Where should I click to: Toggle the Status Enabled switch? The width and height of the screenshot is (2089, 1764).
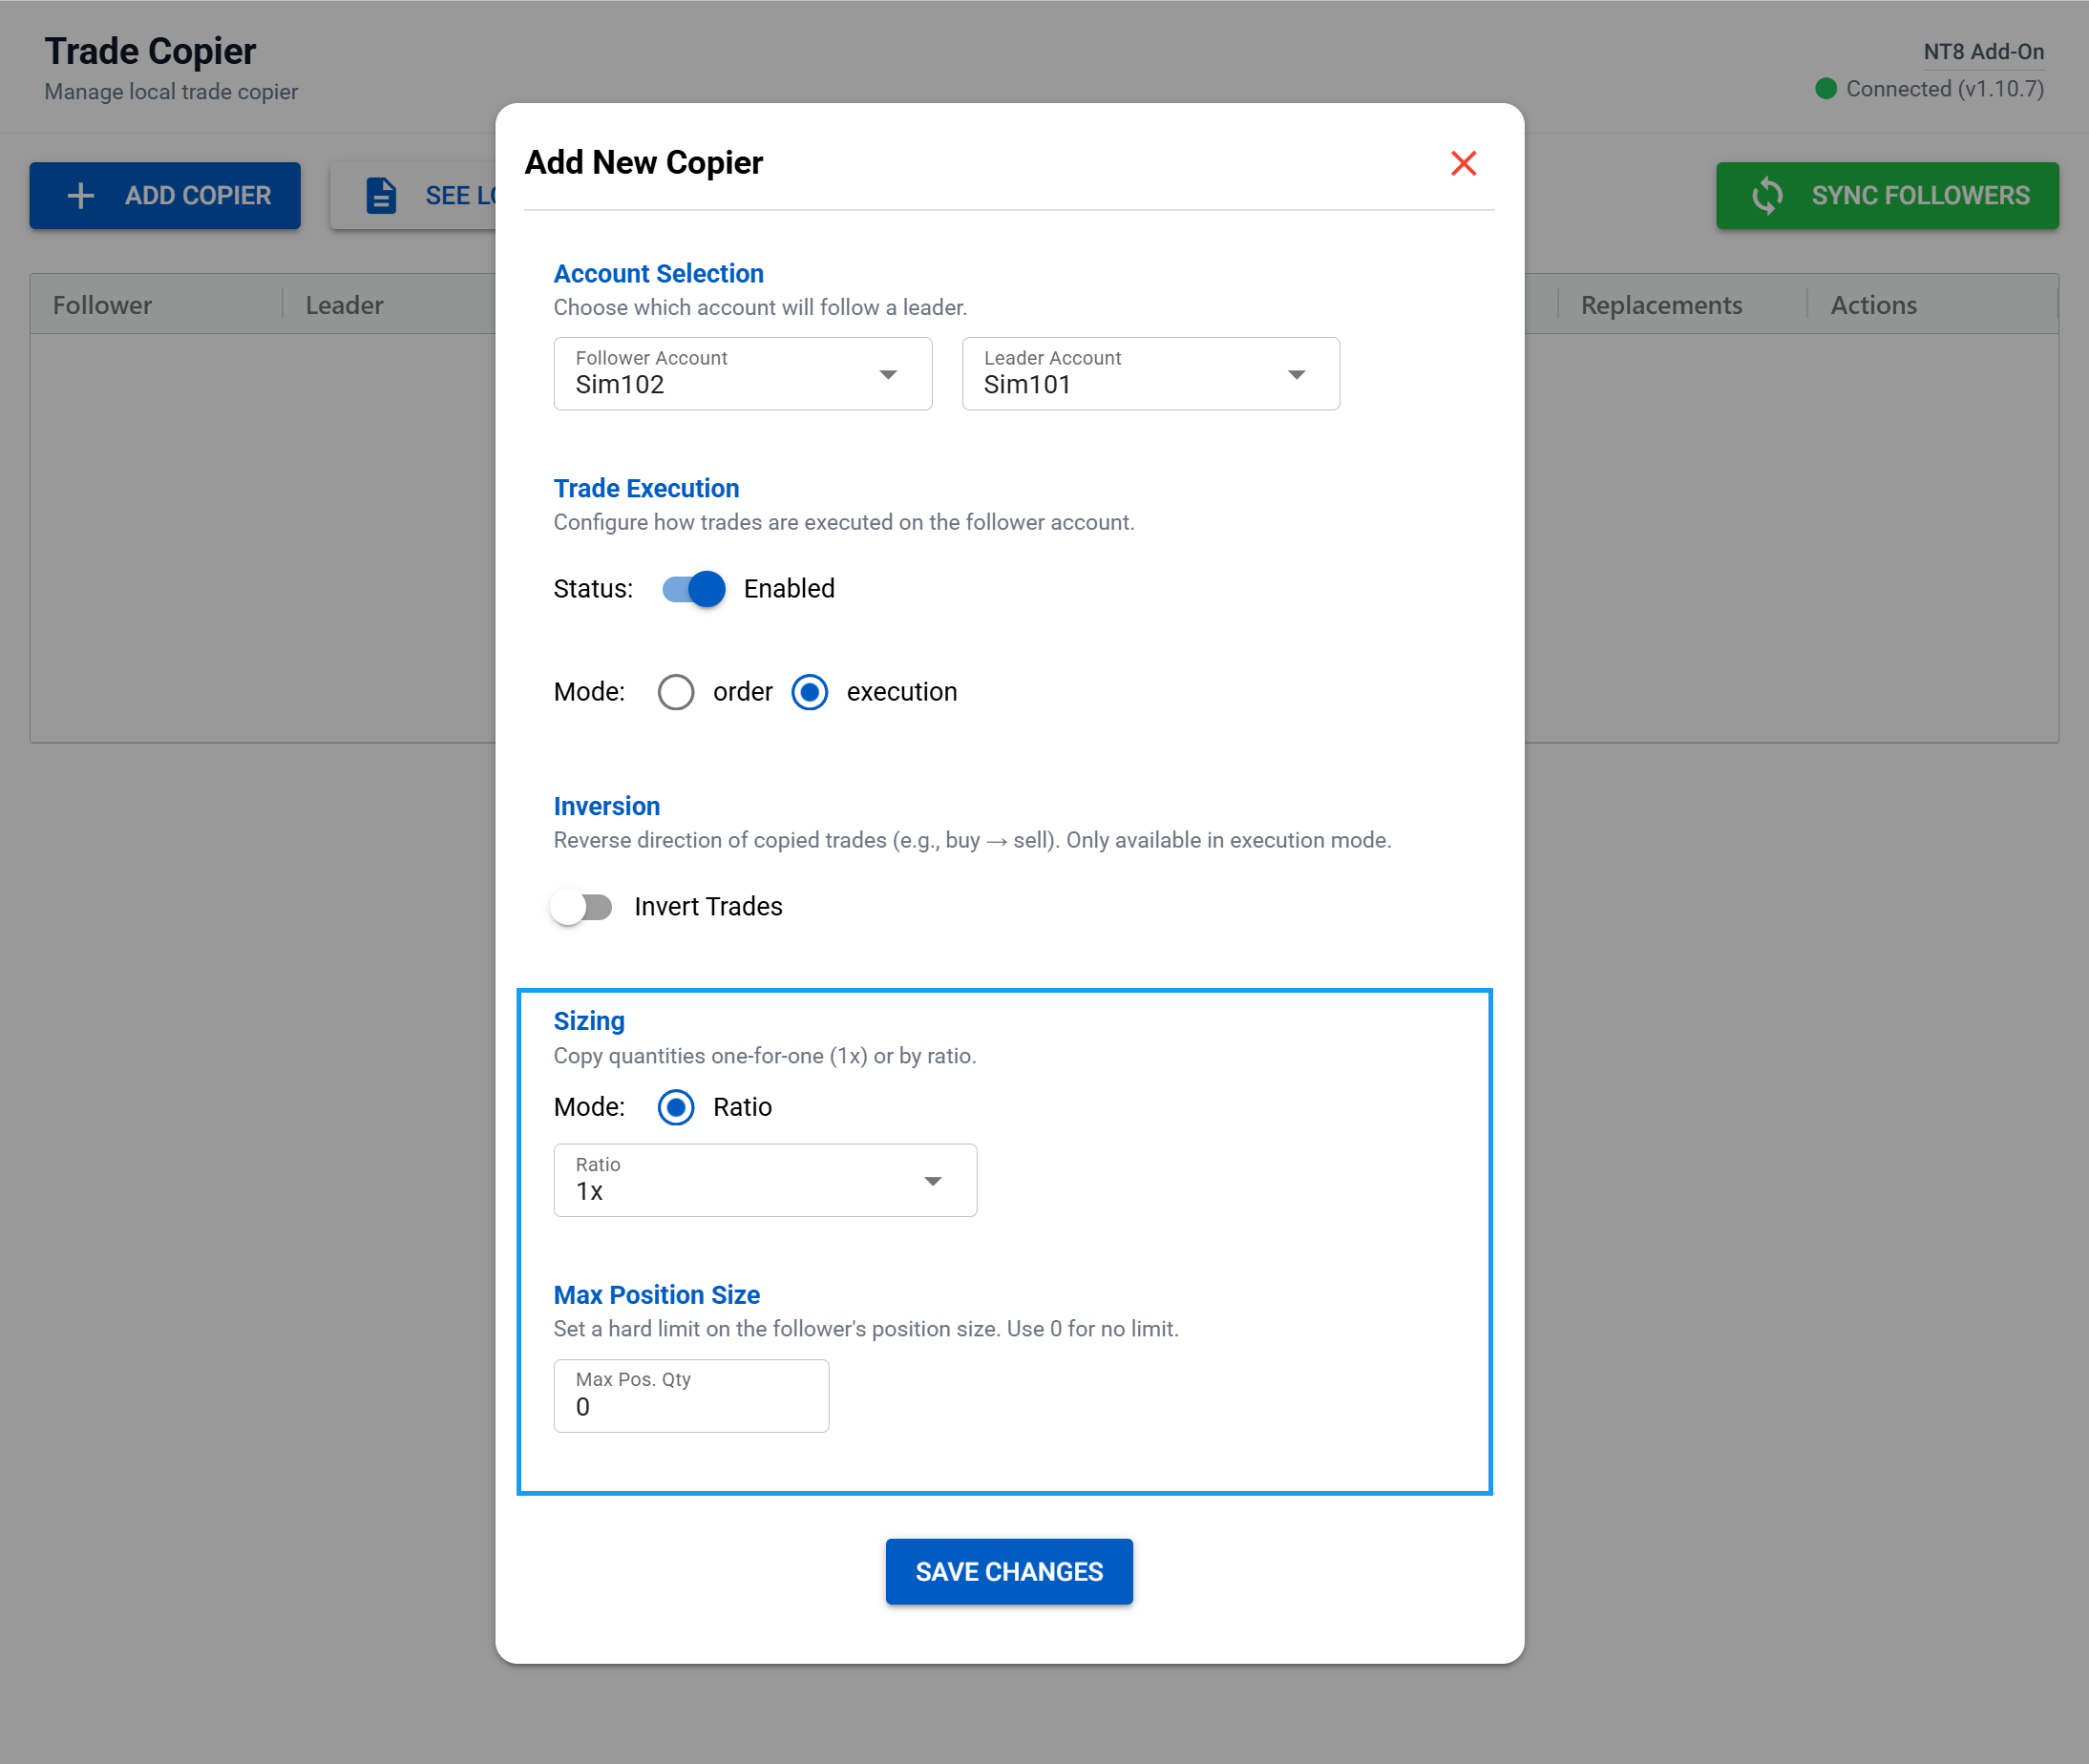point(693,589)
